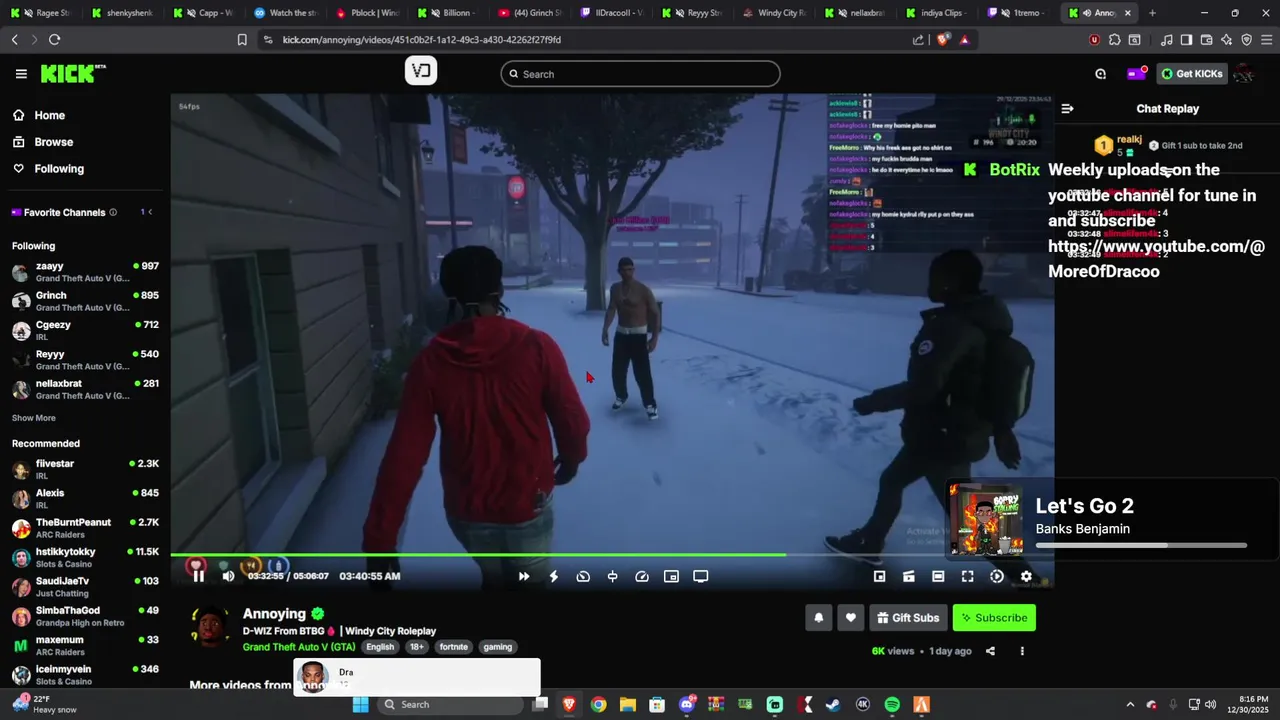Bookmark this page in address bar
The image size is (1280, 720).
coord(242,40)
